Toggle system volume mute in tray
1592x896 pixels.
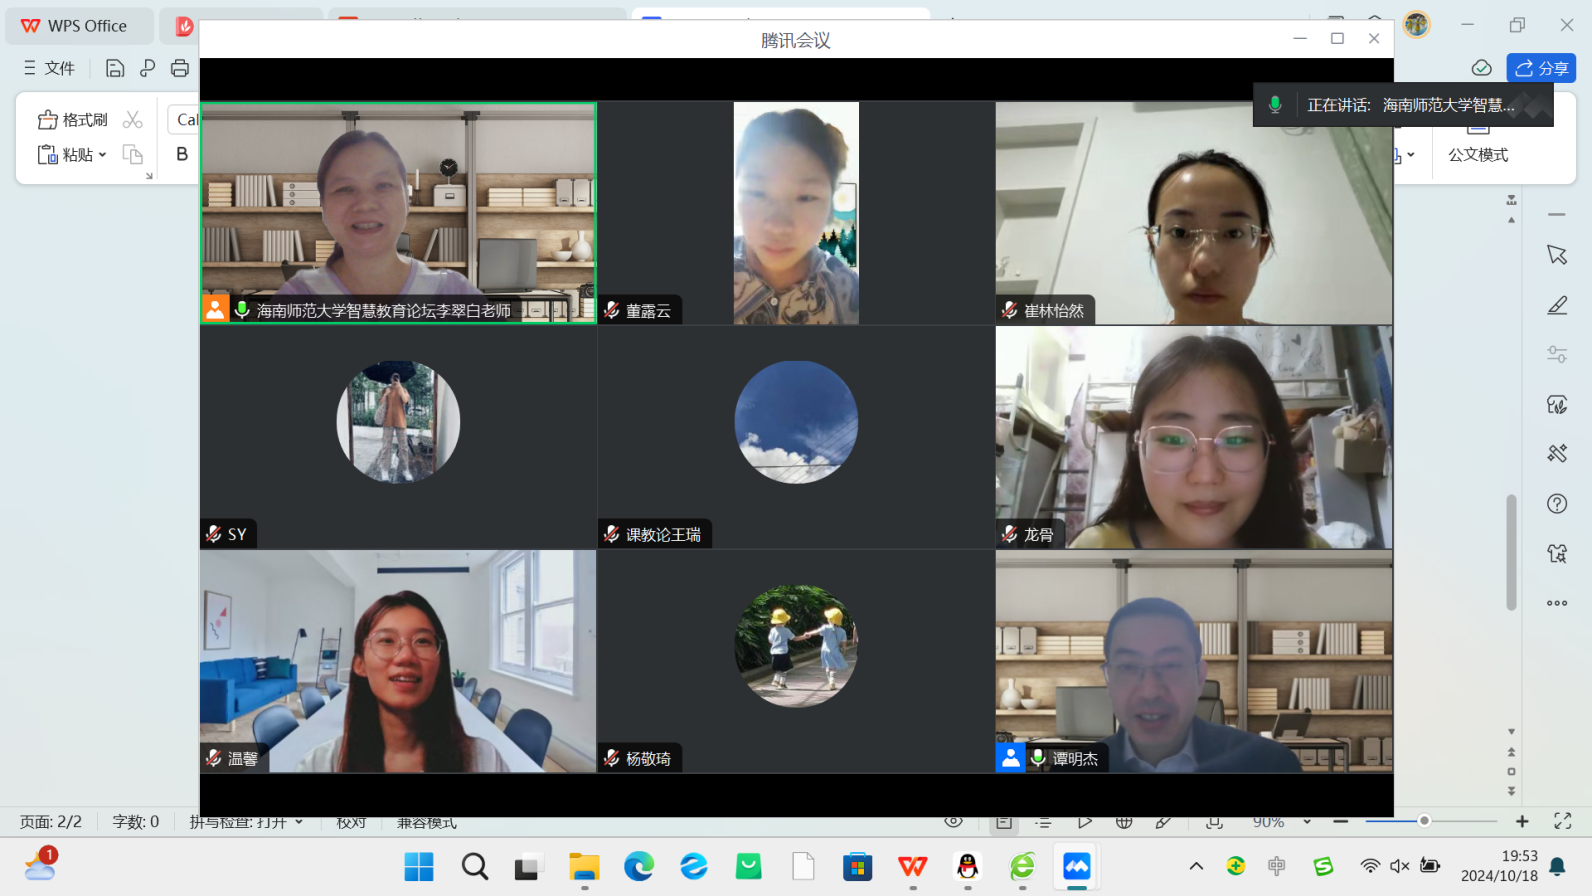[x=1400, y=866]
